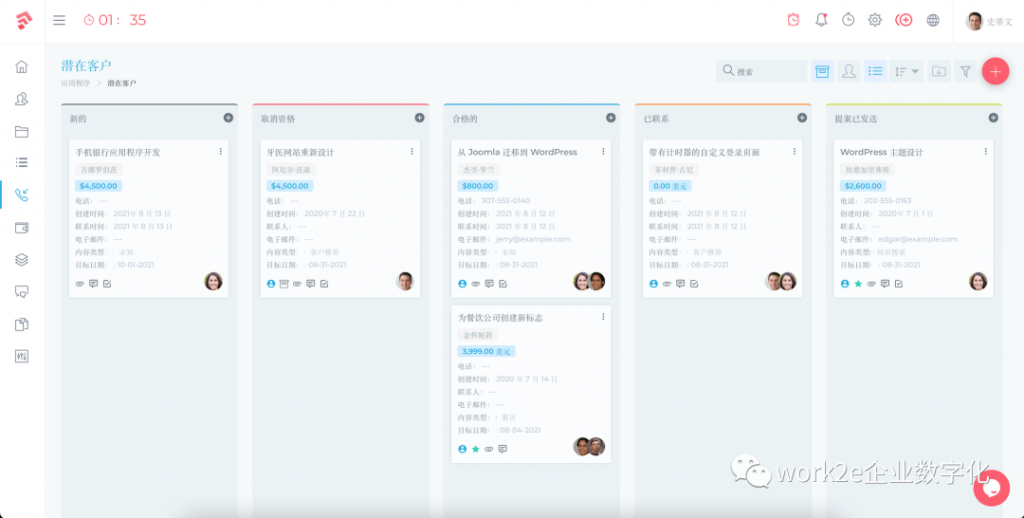This screenshot has width=1024, height=518.
Task: Click the 应用程序 breadcrumb link
Action: tap(75, 83)
